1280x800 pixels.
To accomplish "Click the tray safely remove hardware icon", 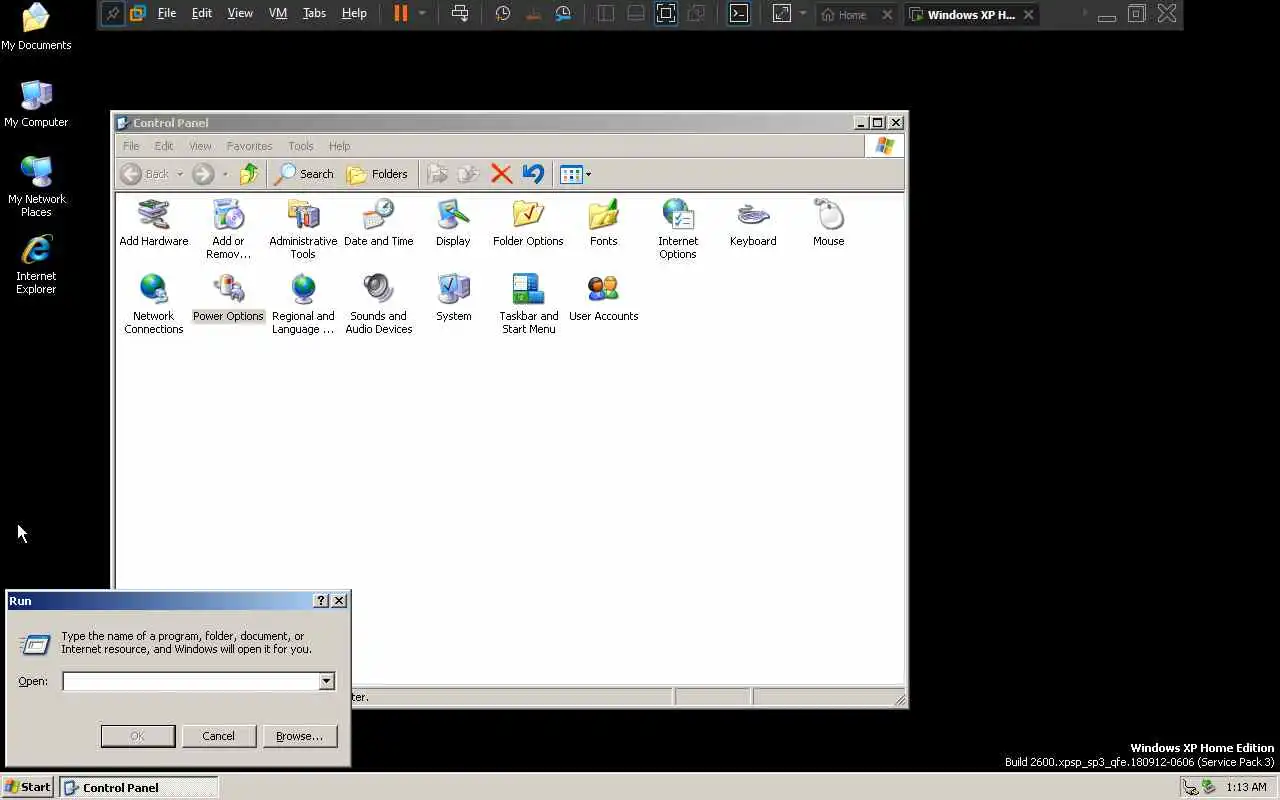I will point(1208,787).
